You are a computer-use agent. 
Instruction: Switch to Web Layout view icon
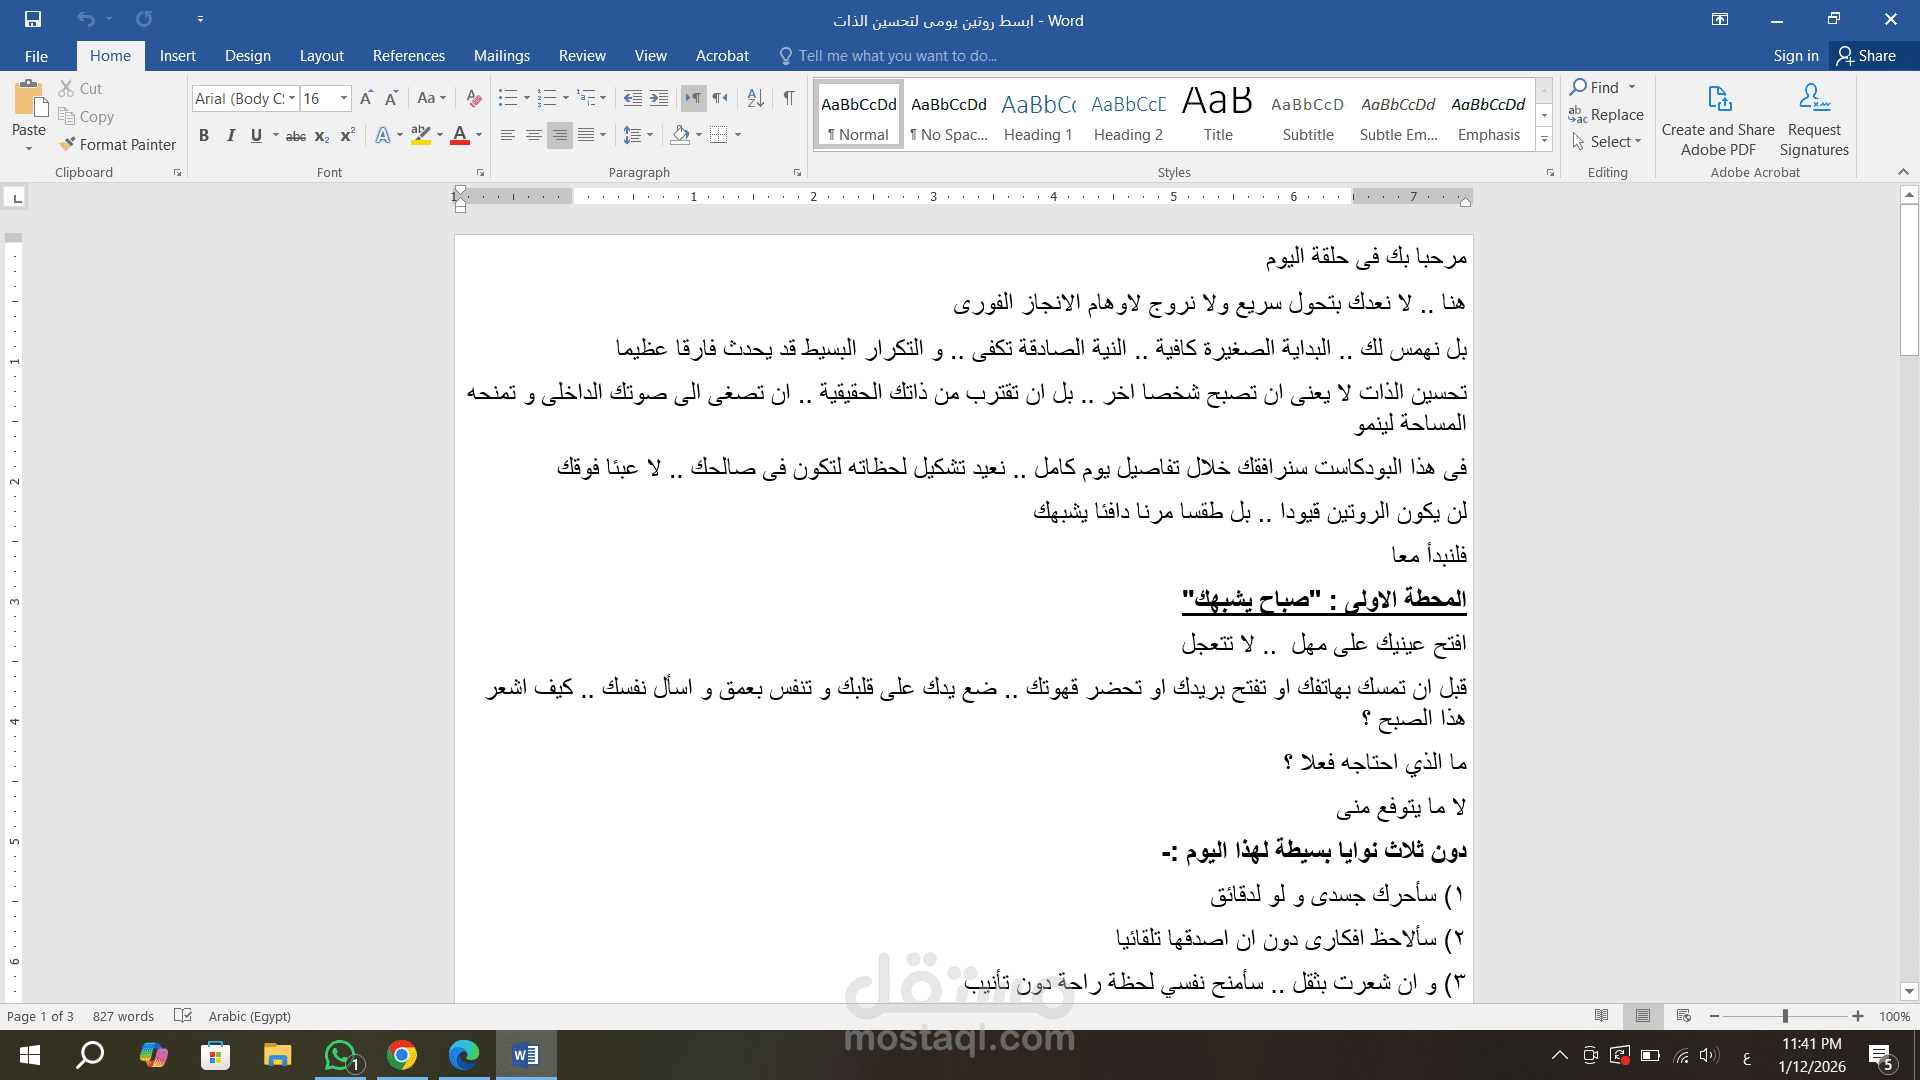tap(1684, 1016)
